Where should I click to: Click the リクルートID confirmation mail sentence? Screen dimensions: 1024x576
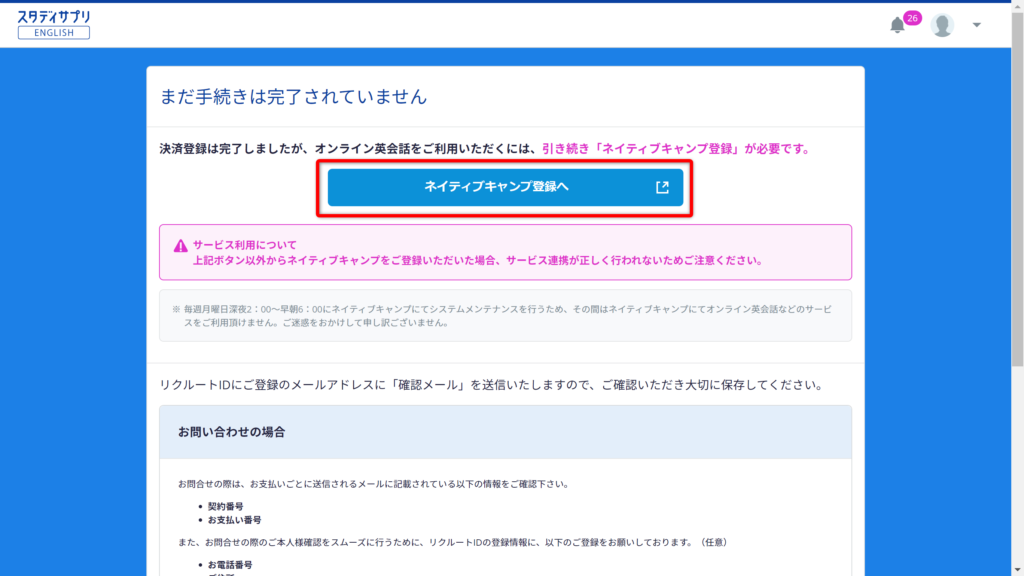pos(491,385)
